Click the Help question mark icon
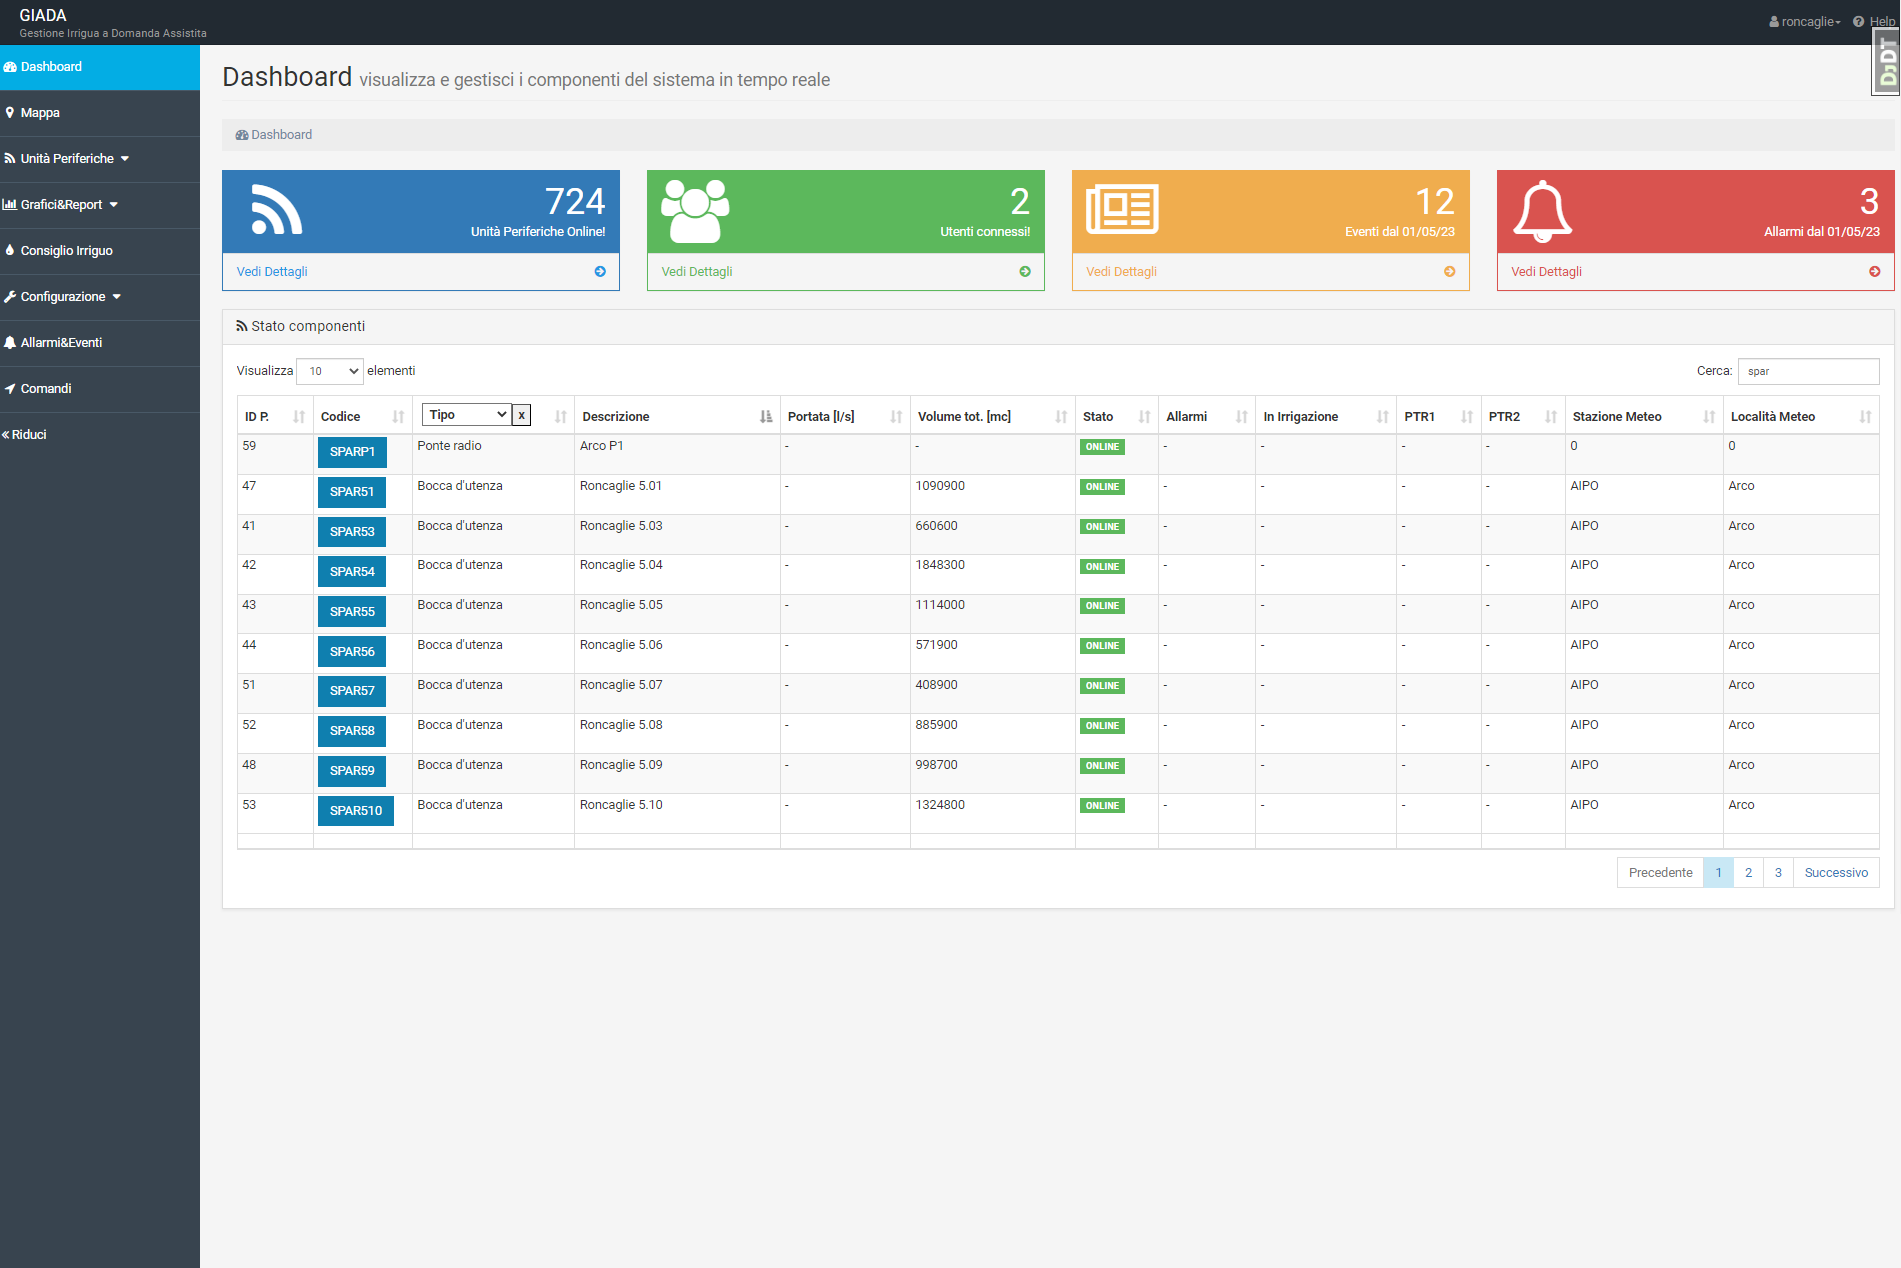Image resolution: width=1901 pixels, height=1268 pixels. [1858, 22]
